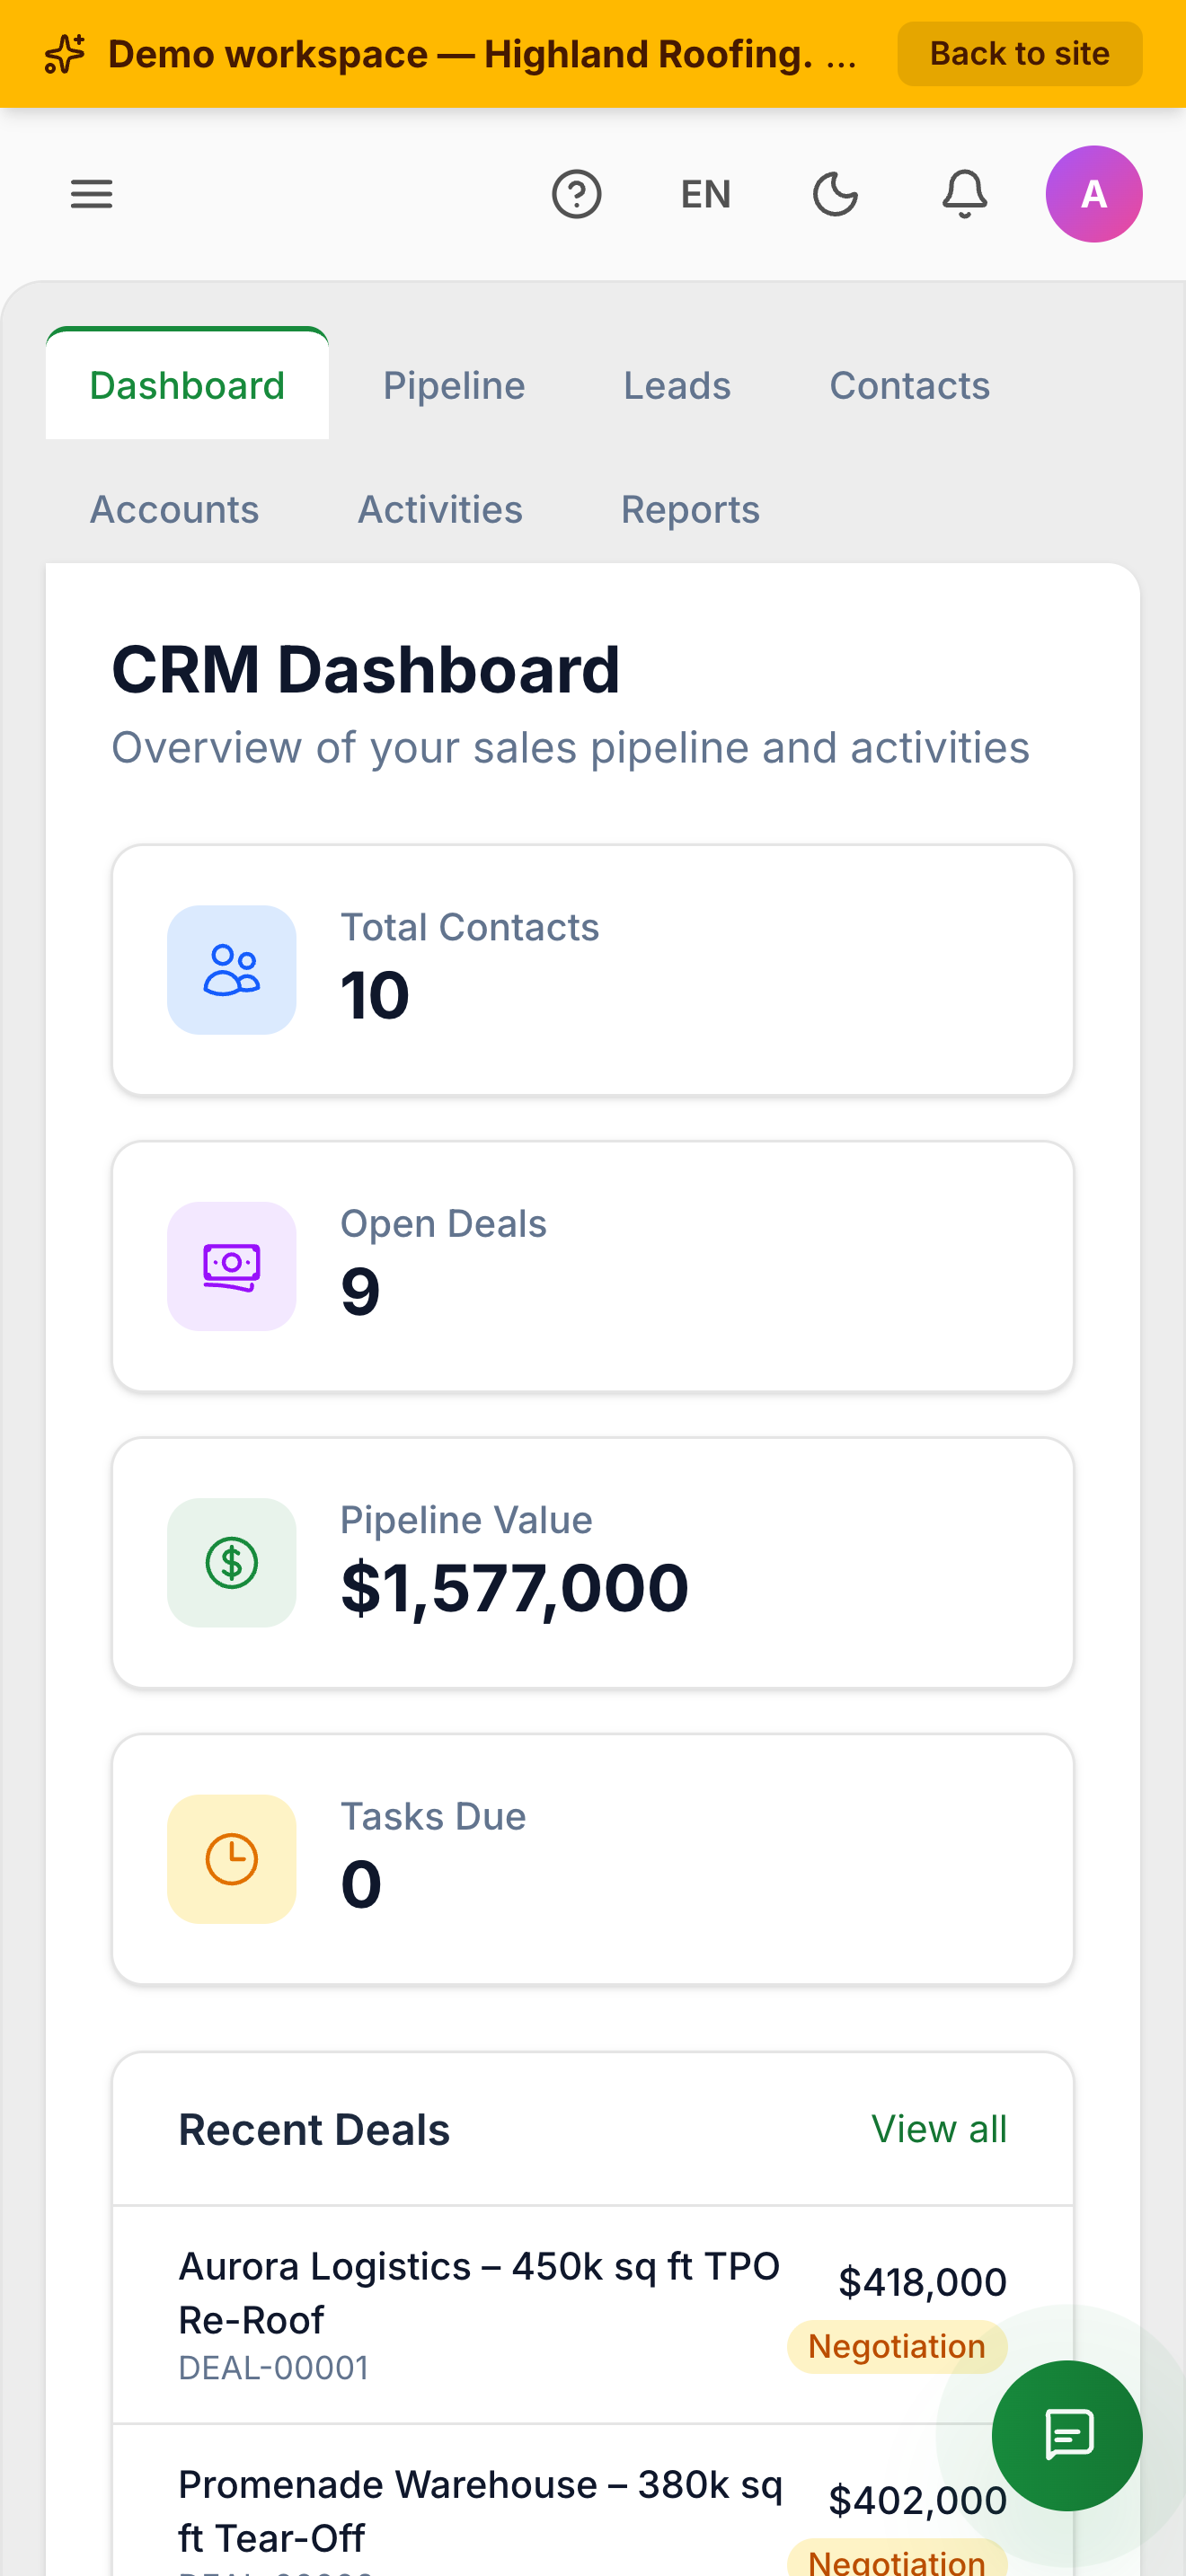The width and height of the screenshot is (1186, 2576).
Task: Open the help question mark icon
Action: [577, 194]
